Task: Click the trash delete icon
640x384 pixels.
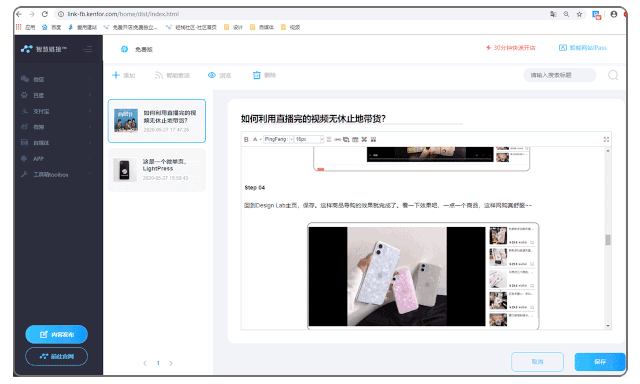Action: pyautogui.click(x=256, y=75)
